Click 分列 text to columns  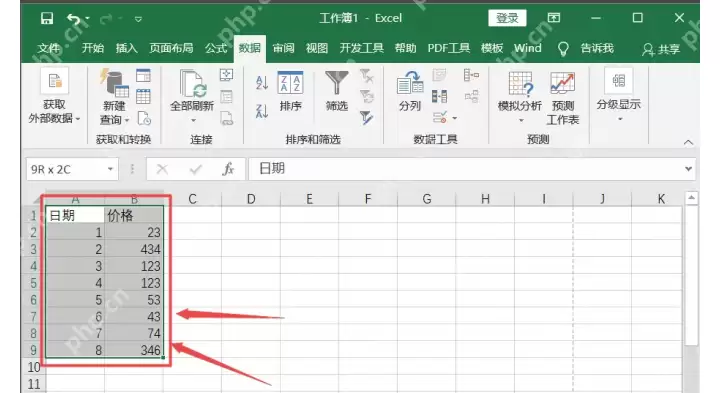(x=410, y=91)
